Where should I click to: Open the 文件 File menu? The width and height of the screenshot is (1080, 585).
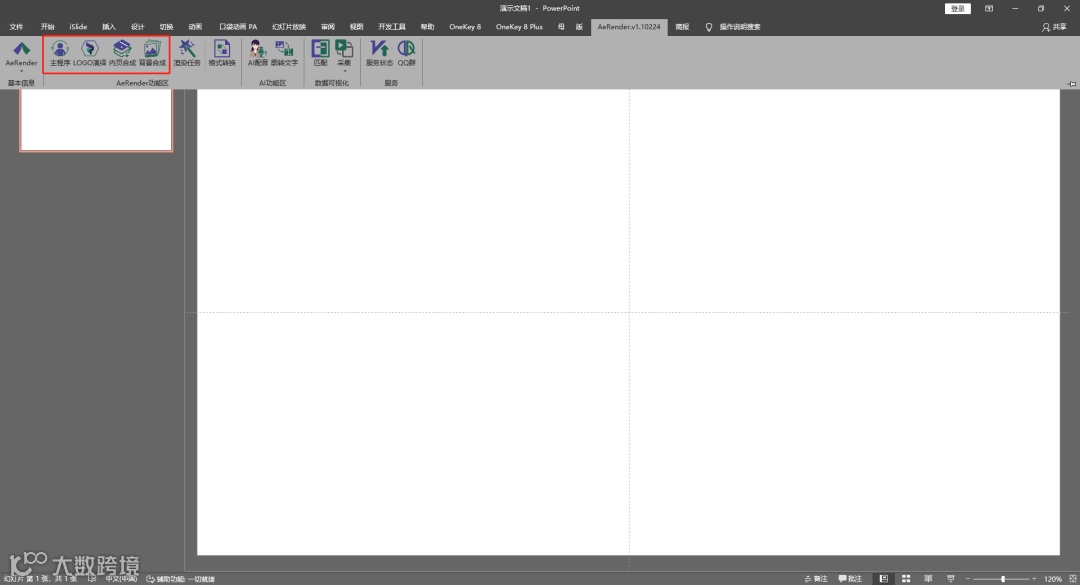point(17,27)
